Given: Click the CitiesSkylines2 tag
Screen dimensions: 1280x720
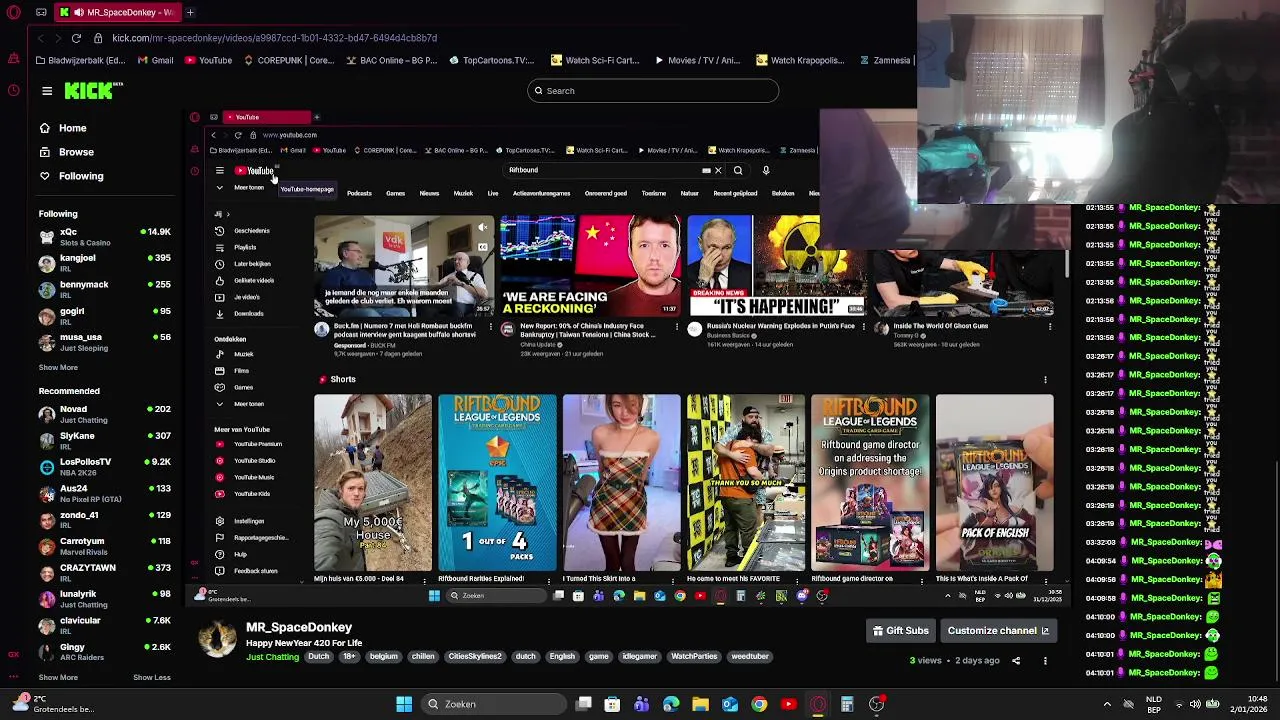Looking at the screenshot, I should [475, 657].
